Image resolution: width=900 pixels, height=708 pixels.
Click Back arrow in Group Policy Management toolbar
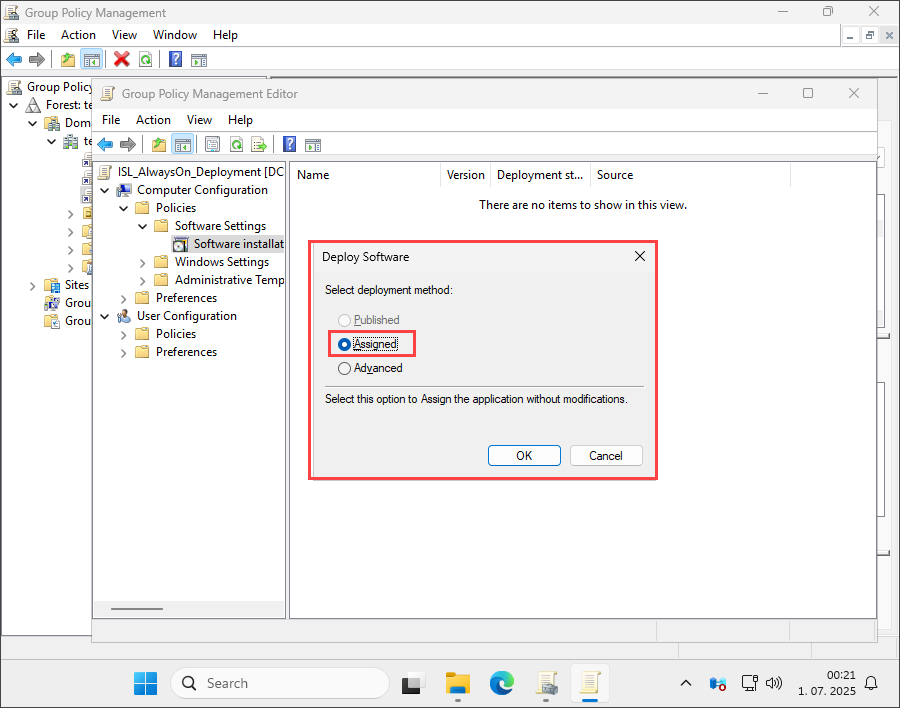14,59
